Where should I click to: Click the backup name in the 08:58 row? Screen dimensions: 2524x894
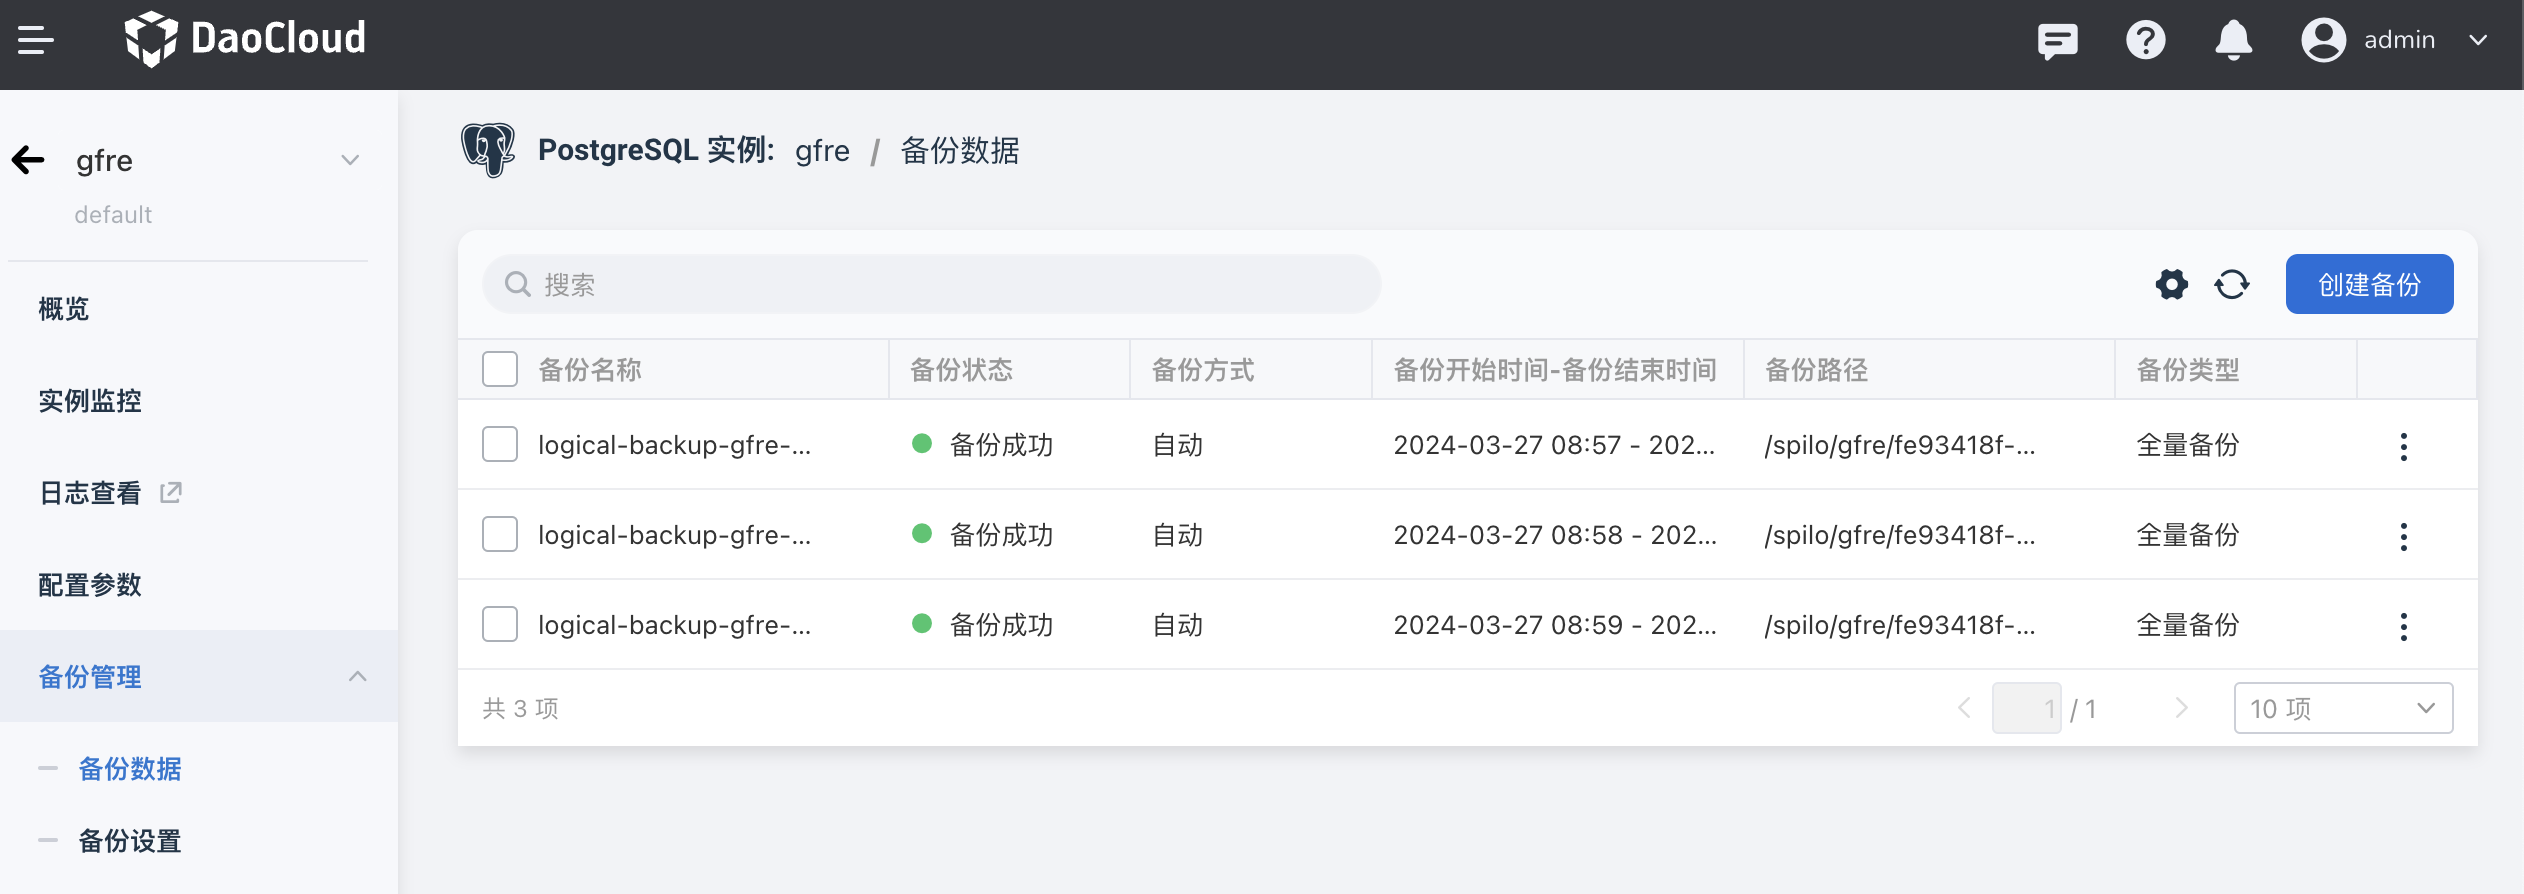tap(674, 535)
